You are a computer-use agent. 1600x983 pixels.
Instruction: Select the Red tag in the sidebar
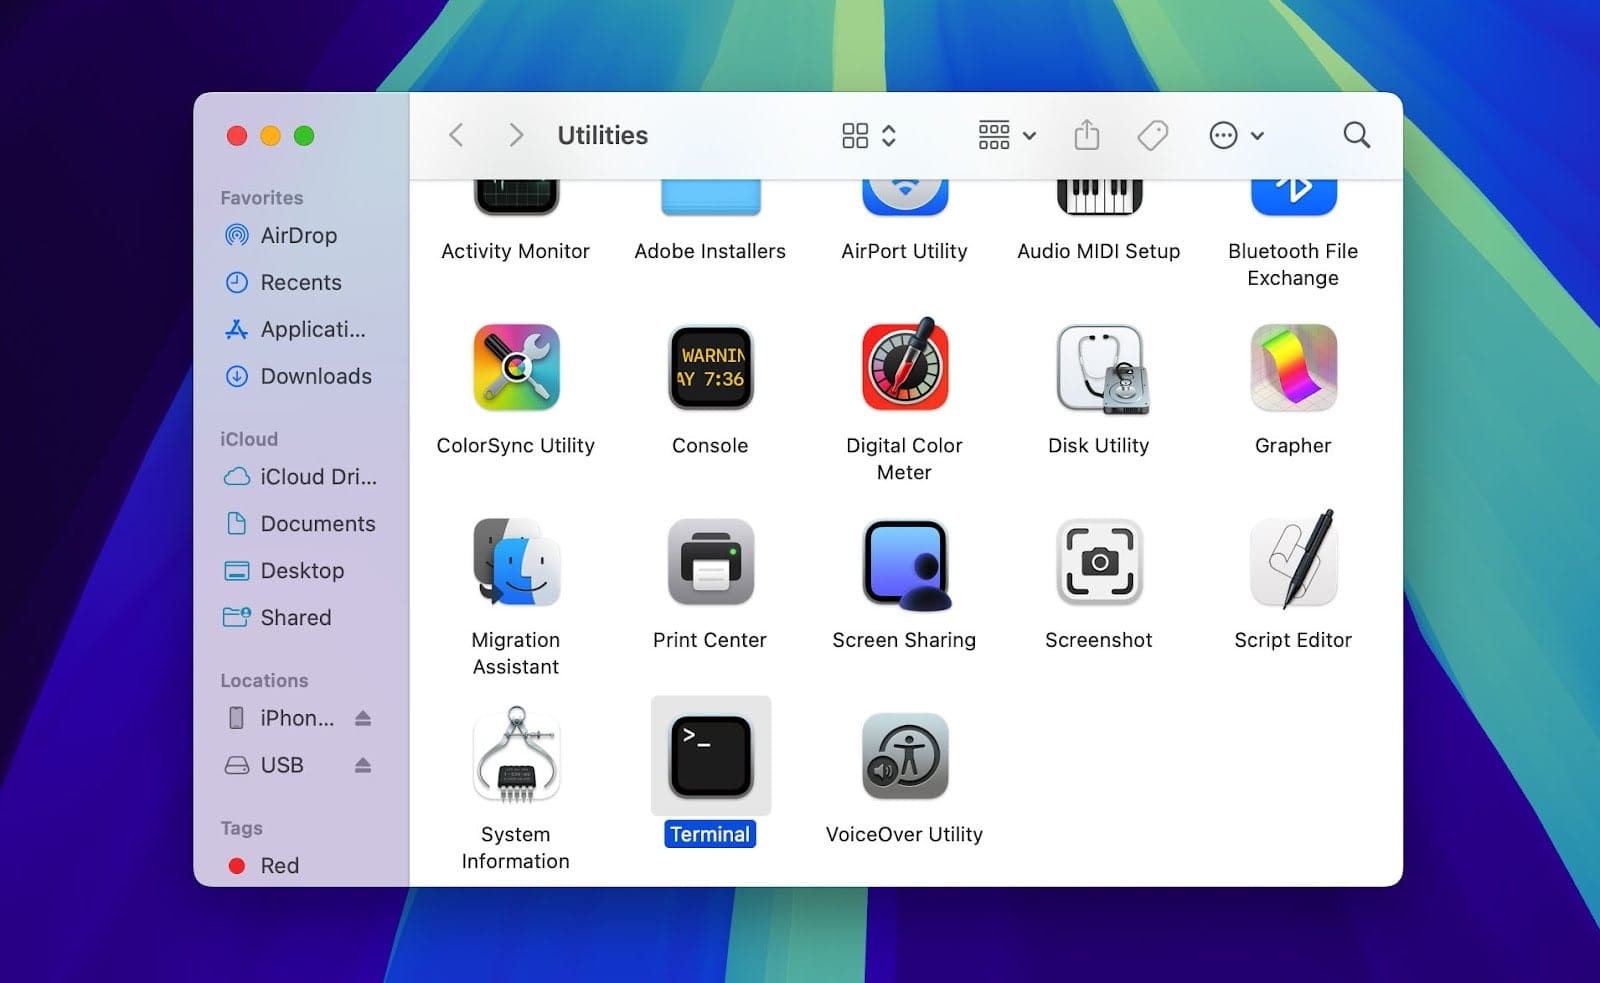point(280,866)
